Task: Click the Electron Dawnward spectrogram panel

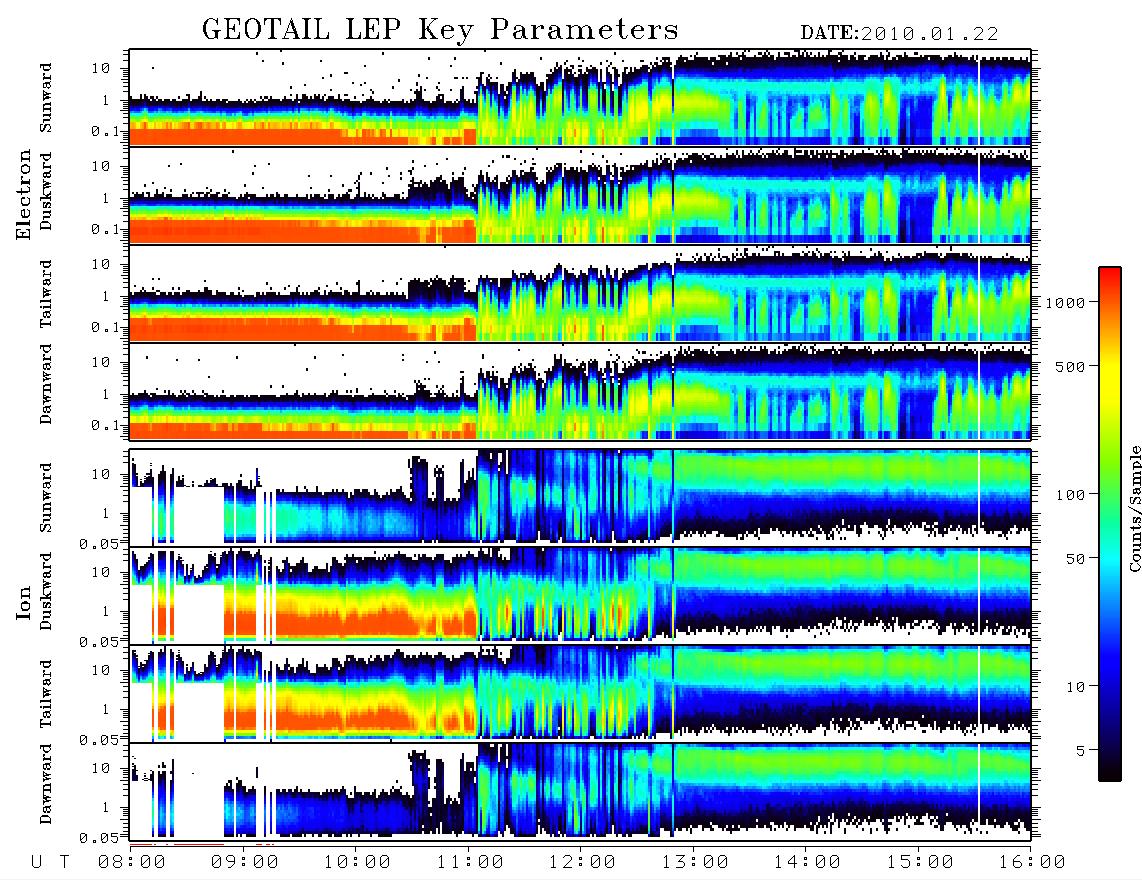Action: click(x=580, y=391)
